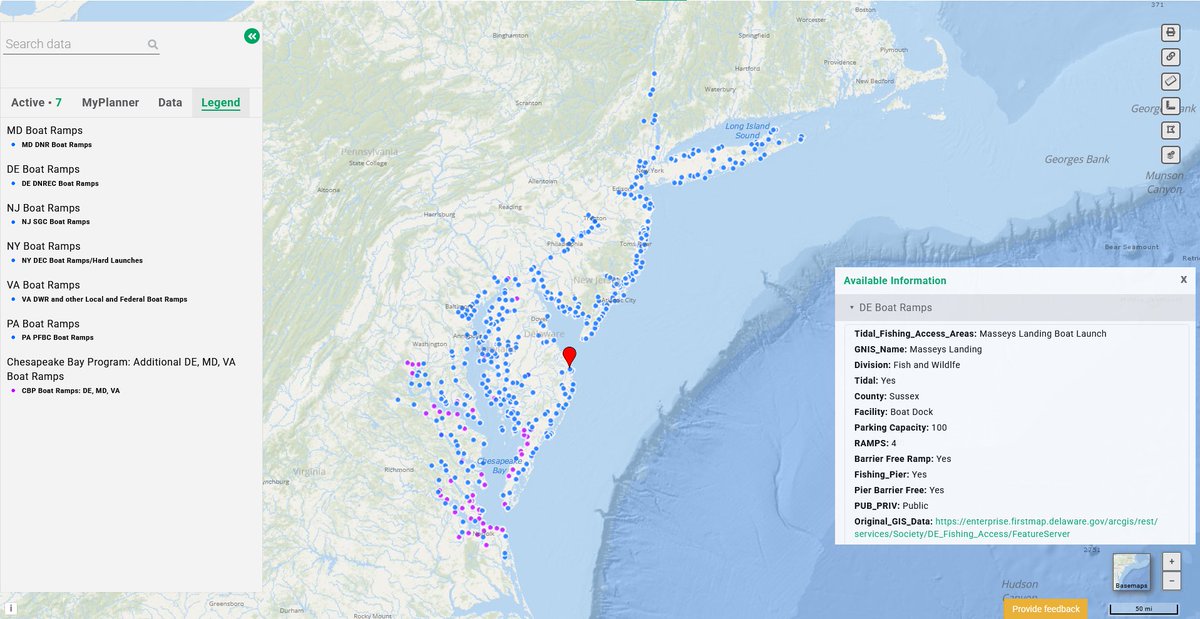Collapse the DE Boat Ramps information section

[851, 306]
